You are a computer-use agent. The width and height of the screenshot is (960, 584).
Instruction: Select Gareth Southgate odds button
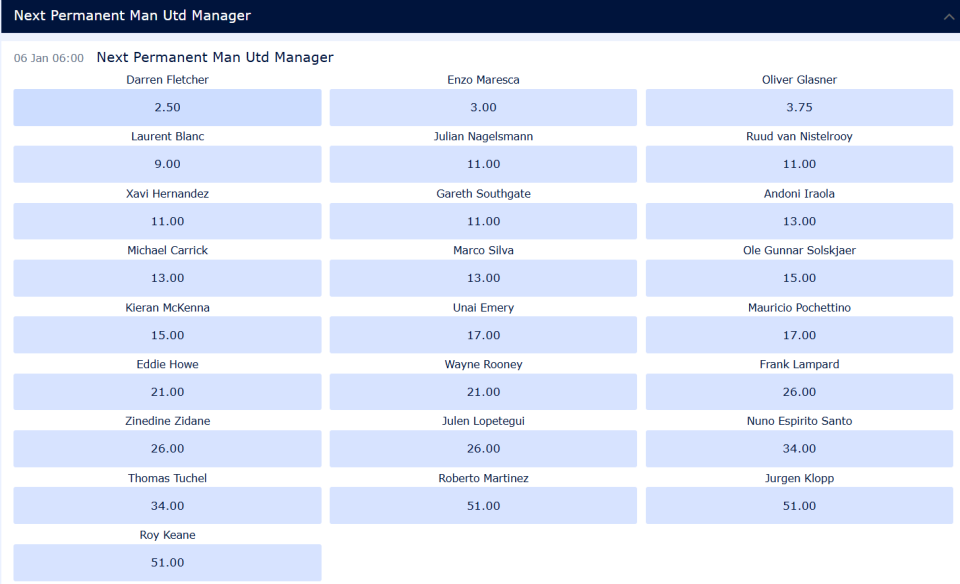coord(483,221)
